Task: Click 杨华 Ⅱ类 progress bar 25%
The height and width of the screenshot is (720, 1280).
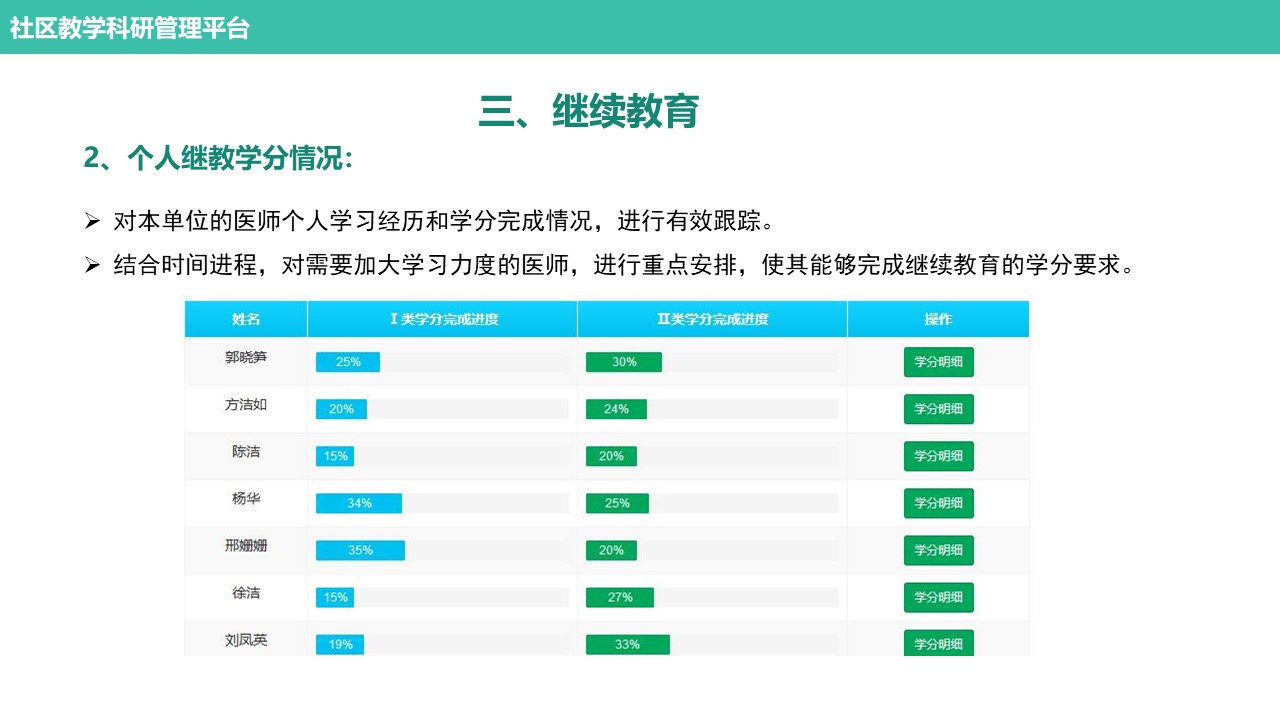Action: 617,503
